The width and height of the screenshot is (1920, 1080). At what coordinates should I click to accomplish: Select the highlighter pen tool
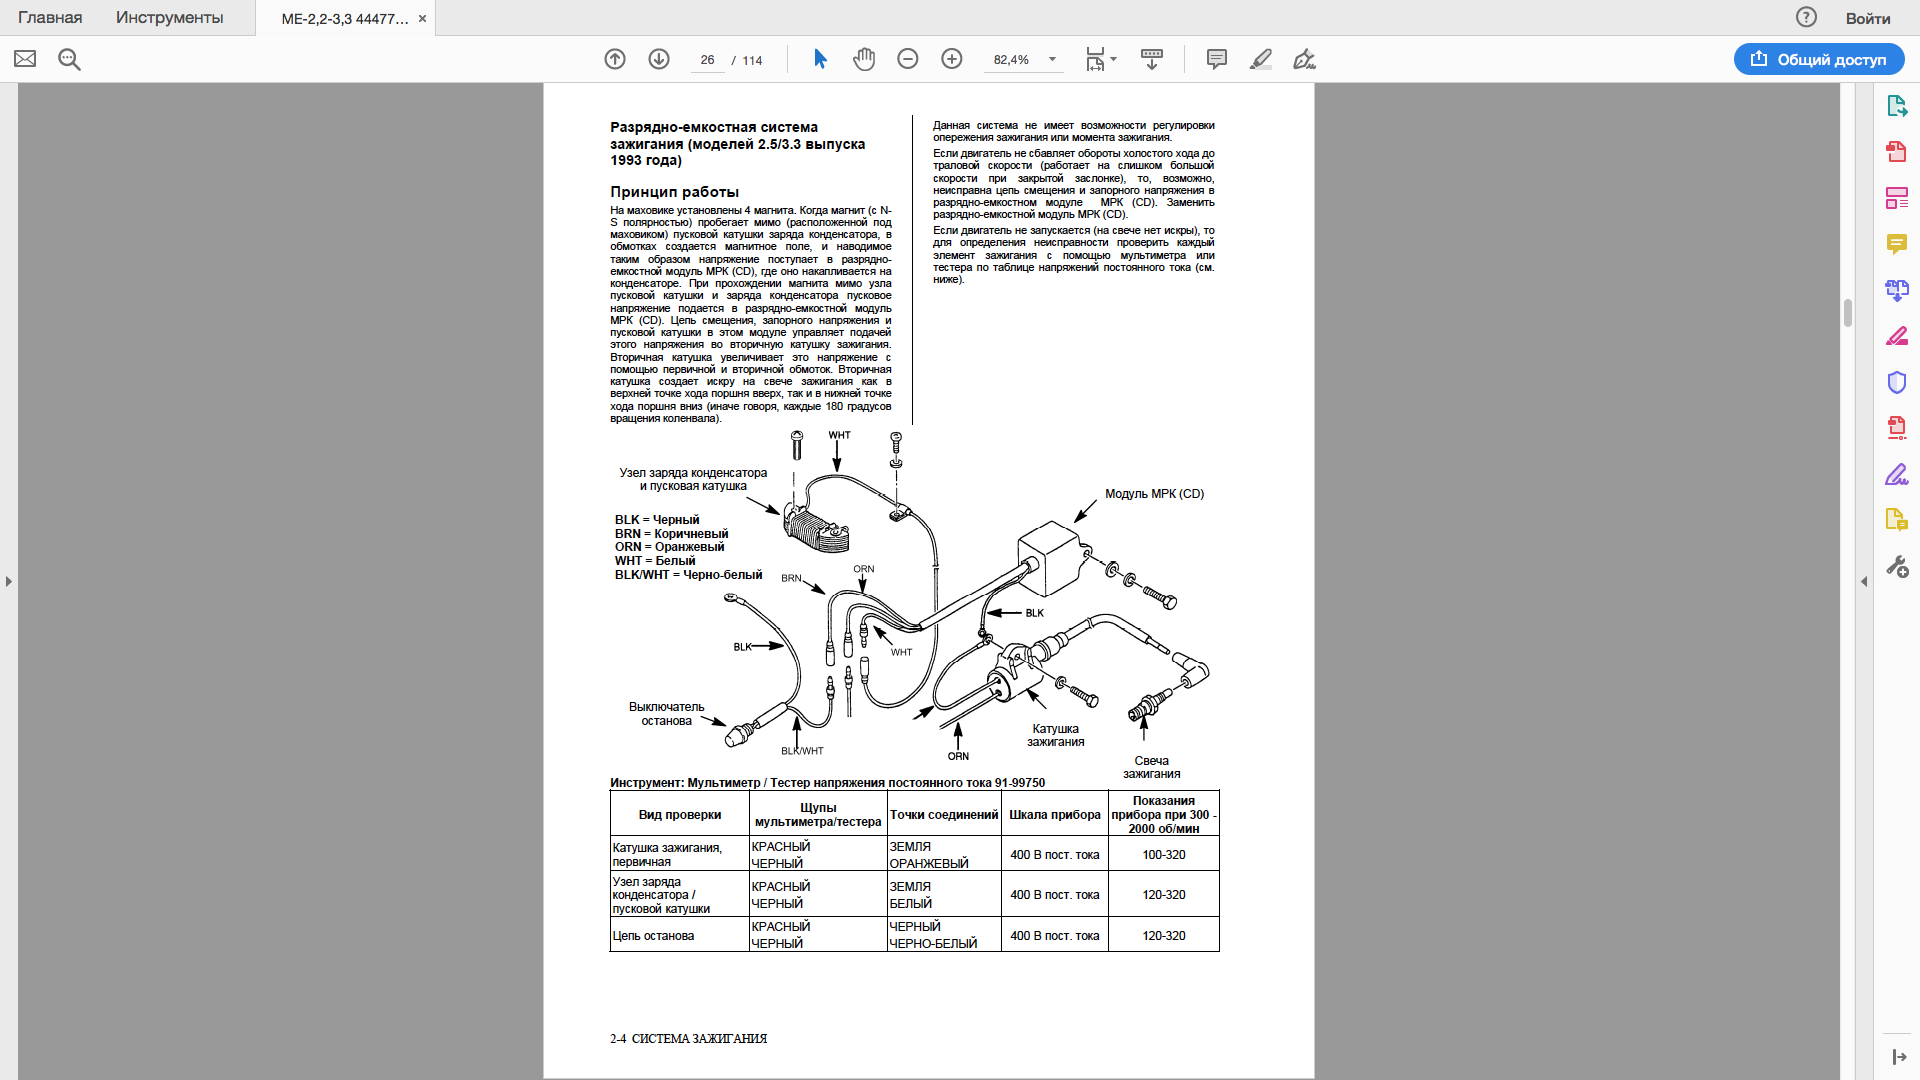coord(1261,59)
